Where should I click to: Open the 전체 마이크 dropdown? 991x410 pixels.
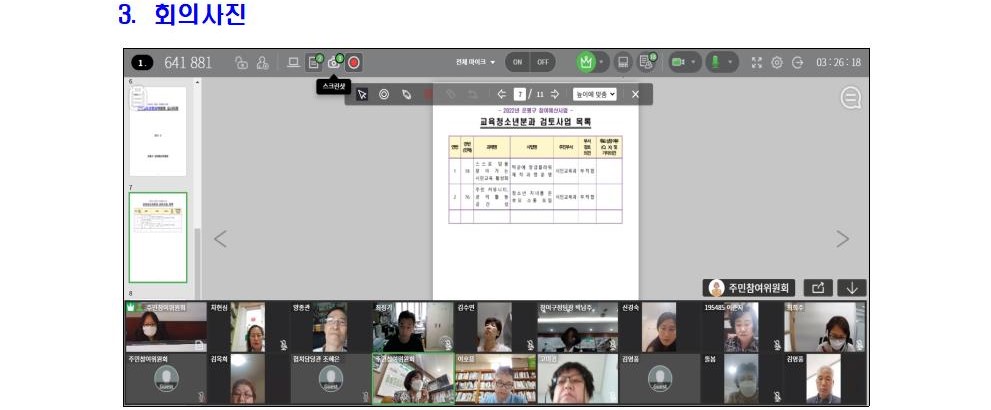pyautogui.click(x=475, y=63)
